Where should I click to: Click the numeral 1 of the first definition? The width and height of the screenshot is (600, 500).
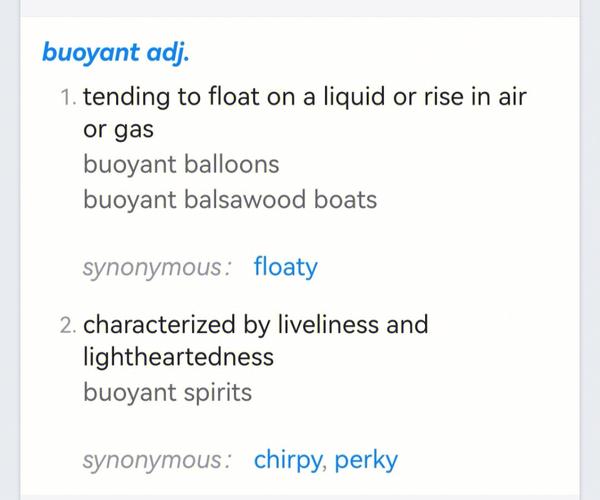(x=67, y=97)
